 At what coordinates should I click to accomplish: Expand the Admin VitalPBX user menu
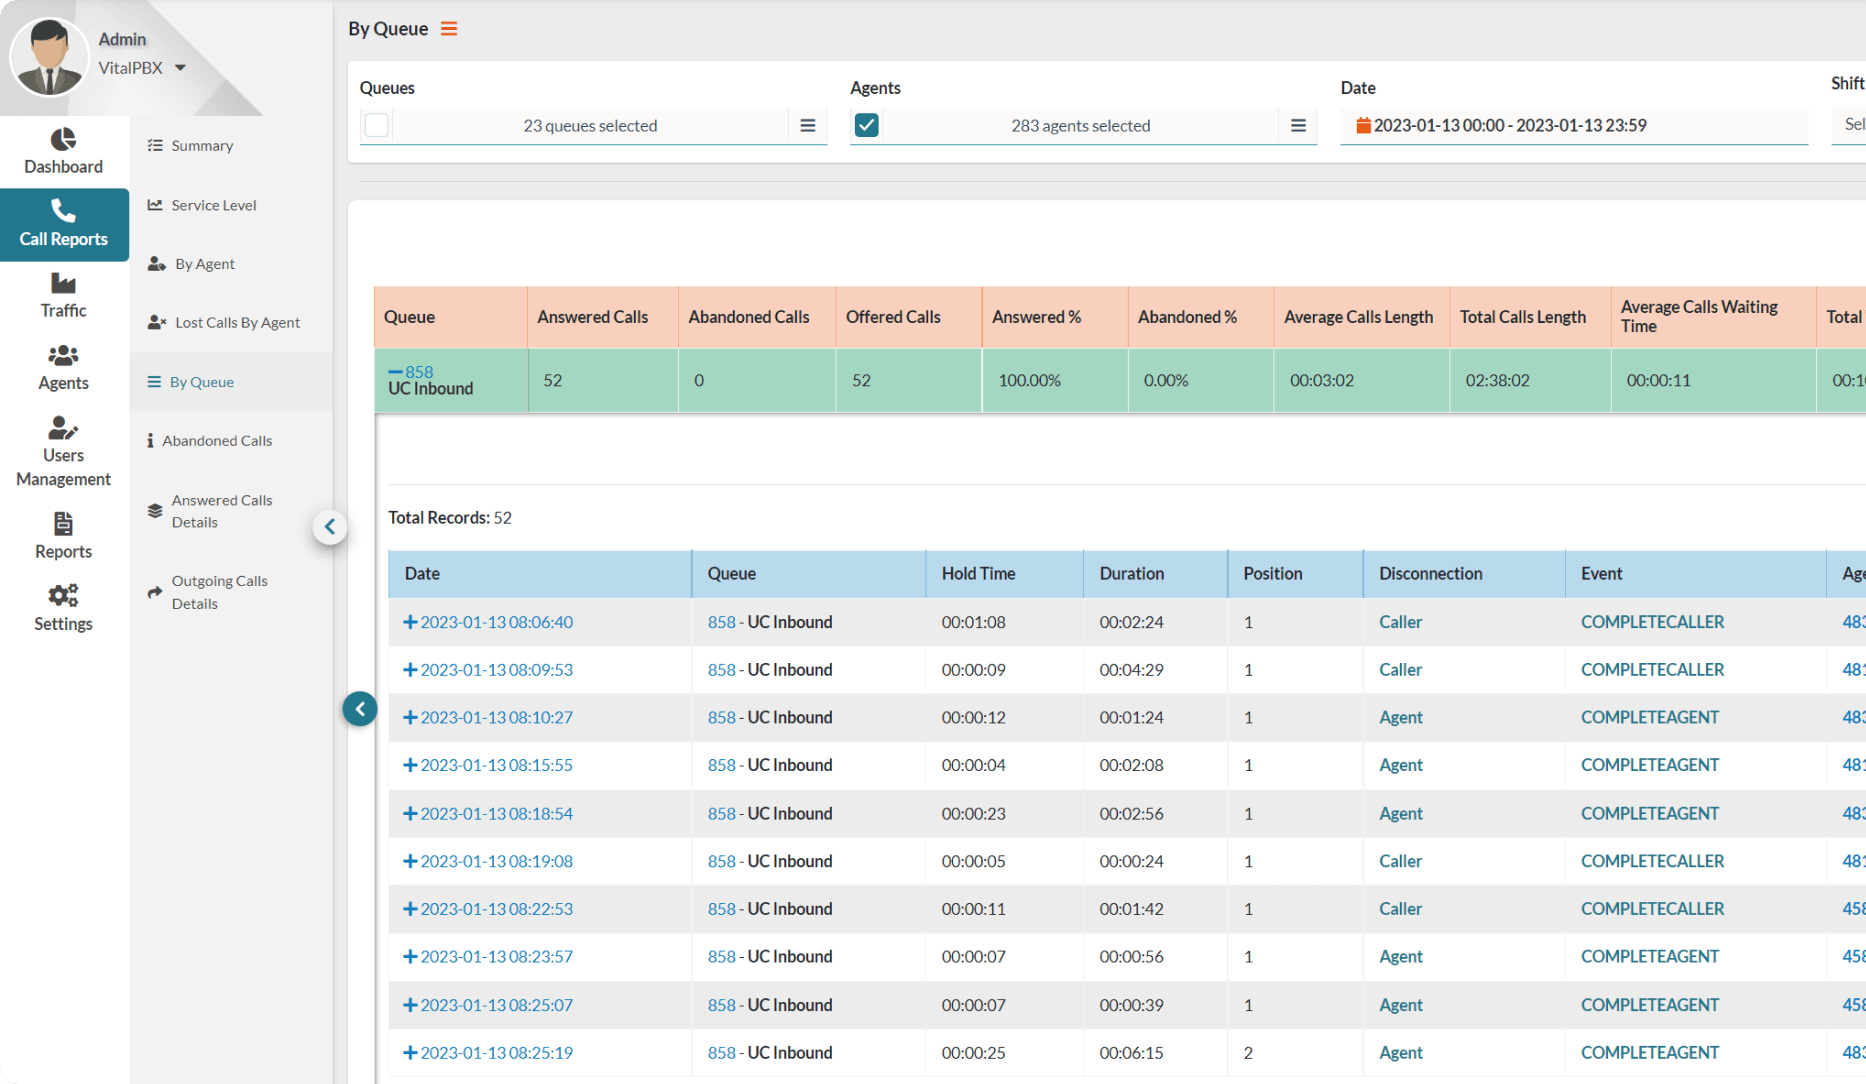pyautogui.click(x=180, y=68)
